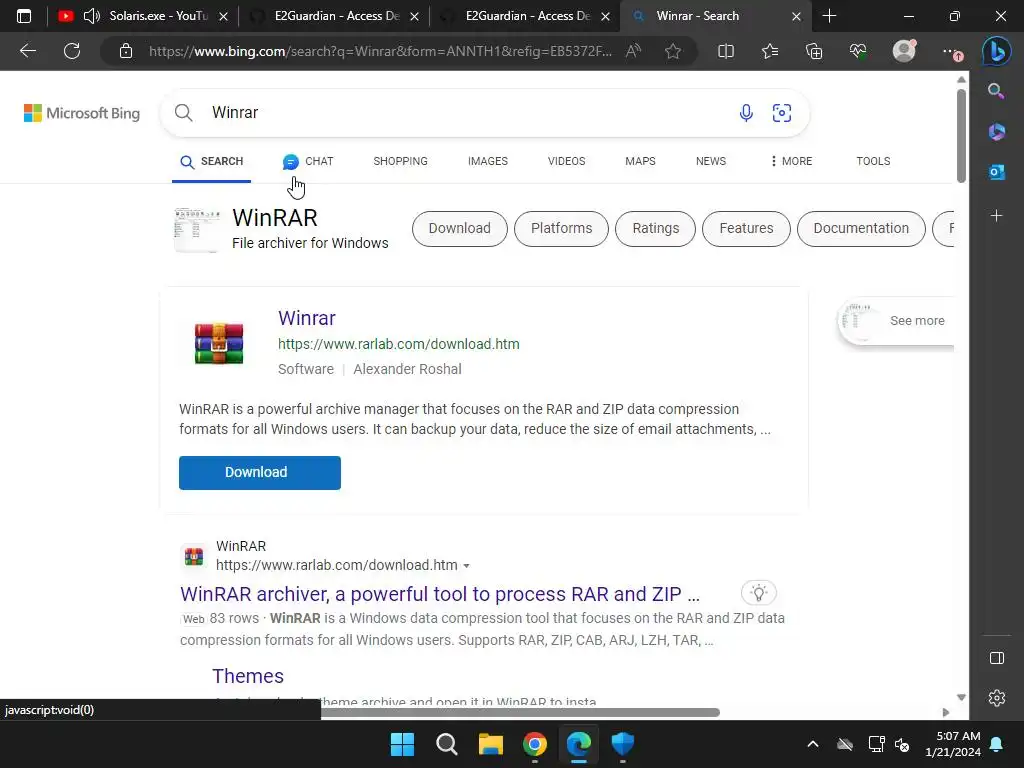Add a sidebar app with plus icon

(x=997, y=216)
